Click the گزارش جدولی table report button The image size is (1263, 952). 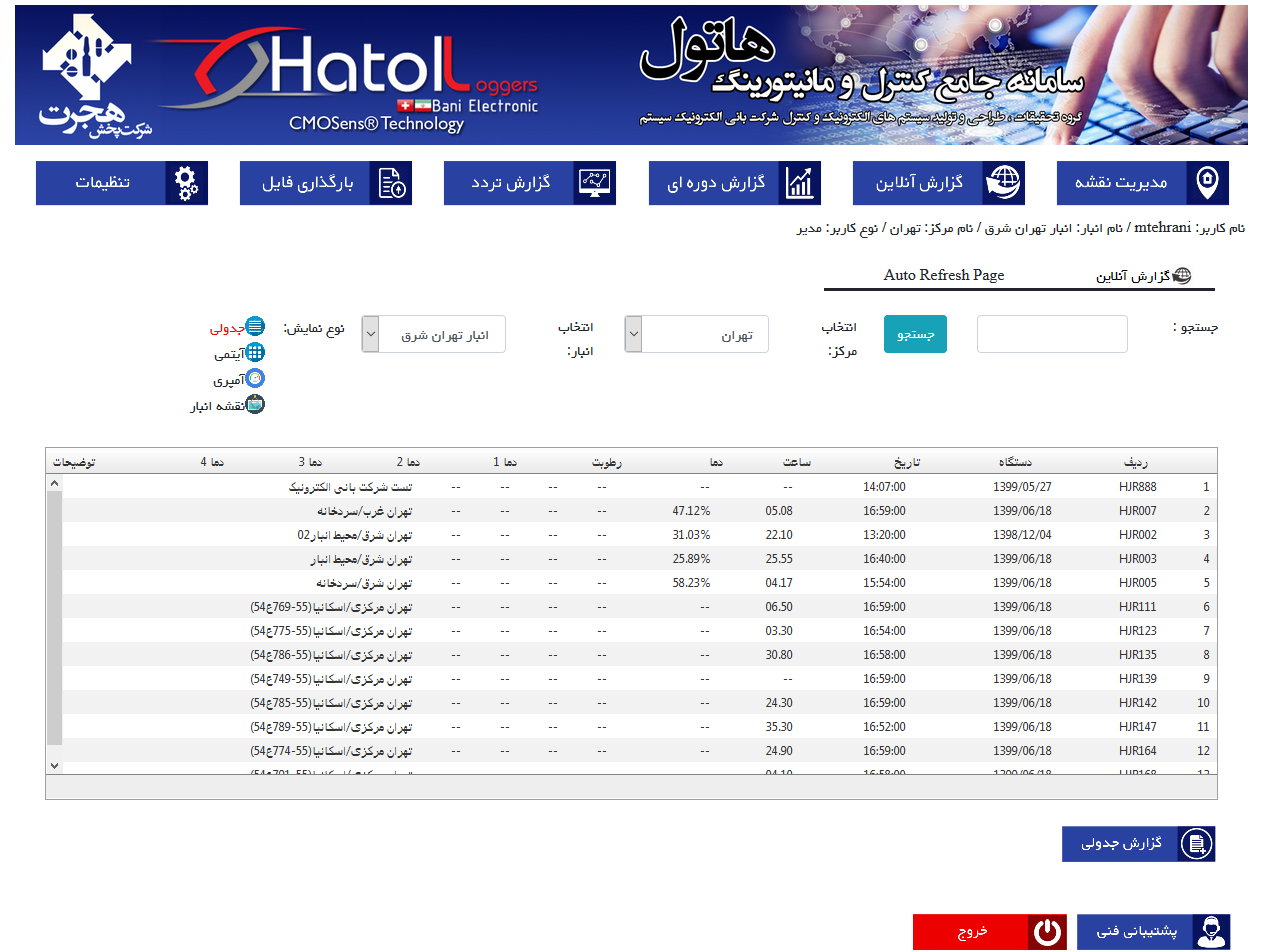(x=1138, y=844)
